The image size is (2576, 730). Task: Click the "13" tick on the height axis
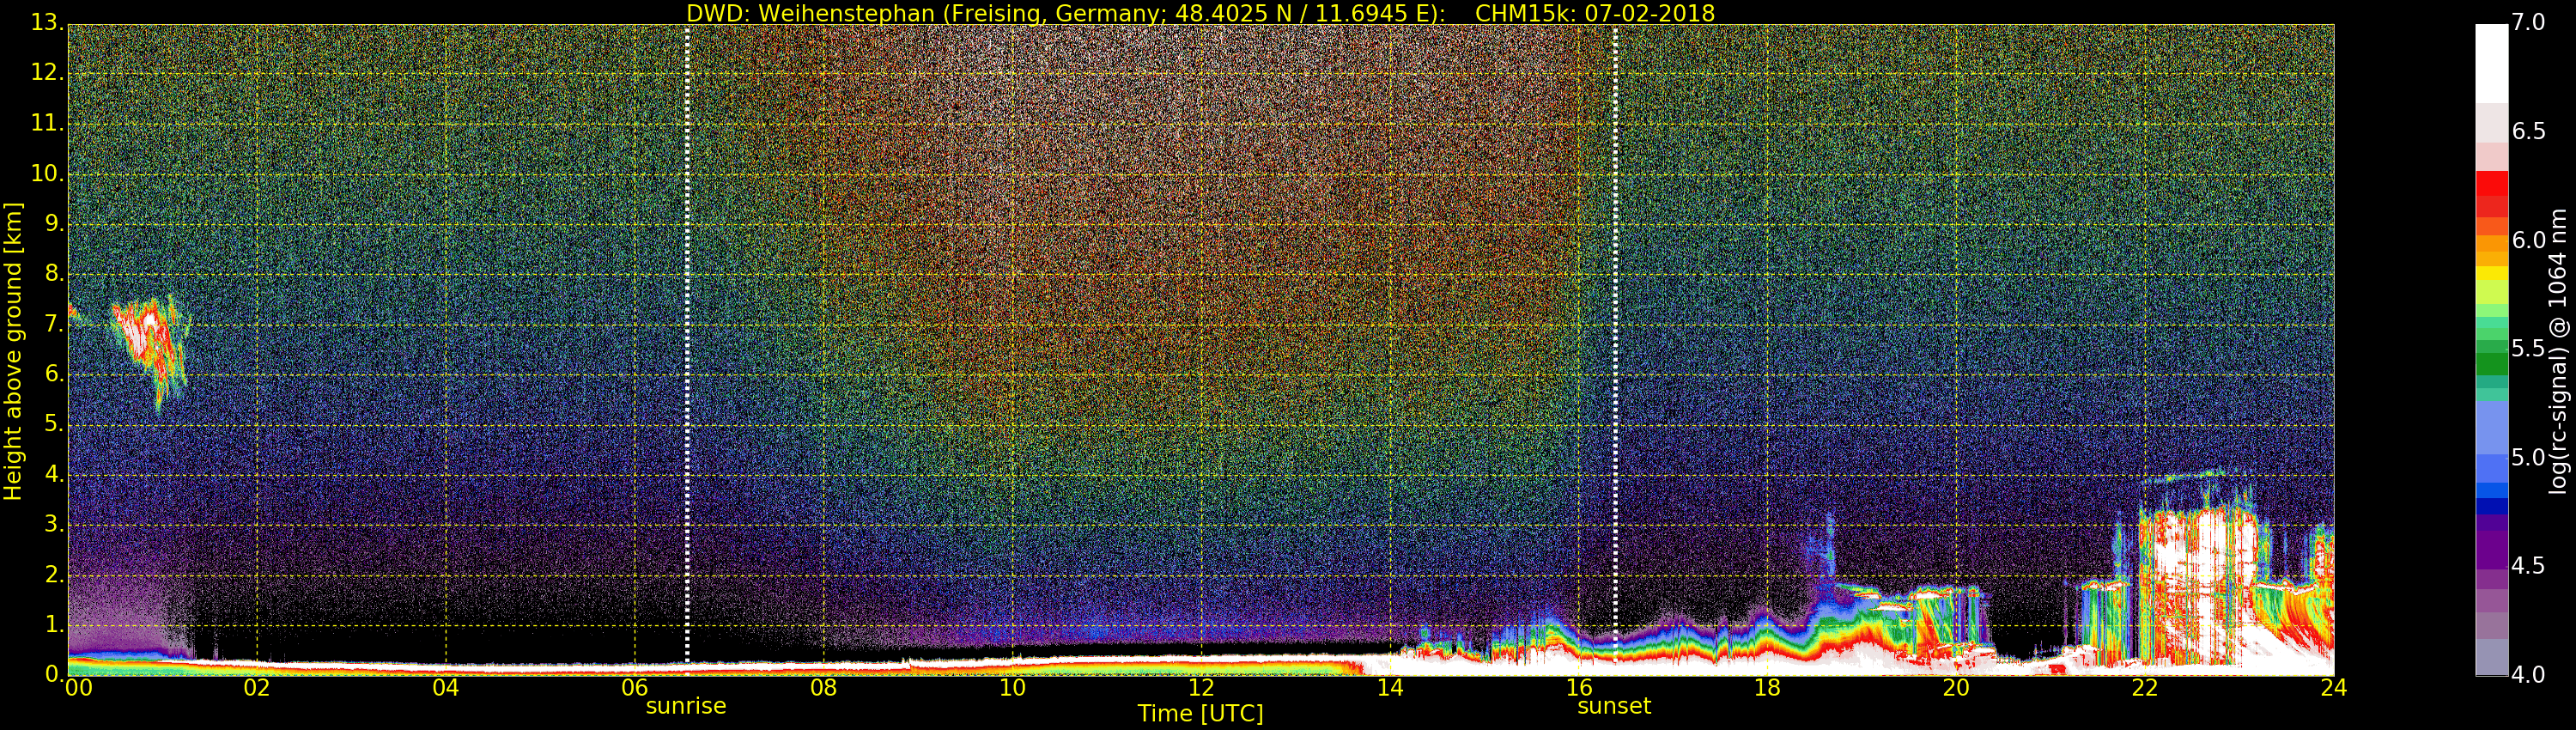coord(46,23)
